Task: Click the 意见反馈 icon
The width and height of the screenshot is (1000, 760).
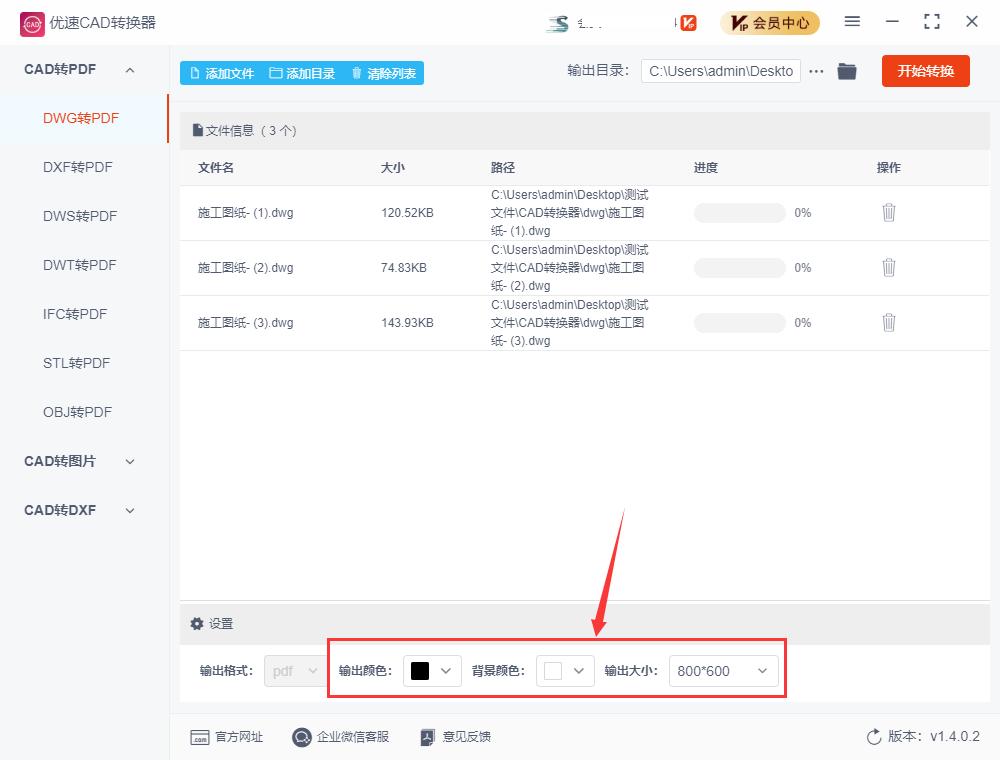Action: tap(428, 737)
